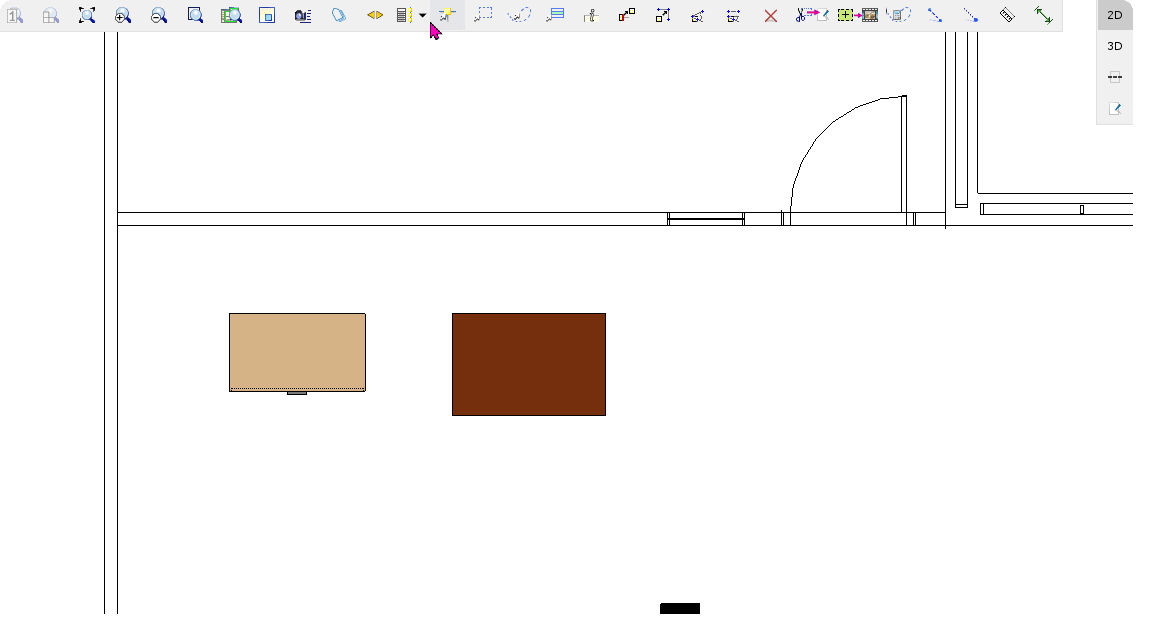Toggle the star selection mode tool
1159x633 pixels.
tap(447, 15)
